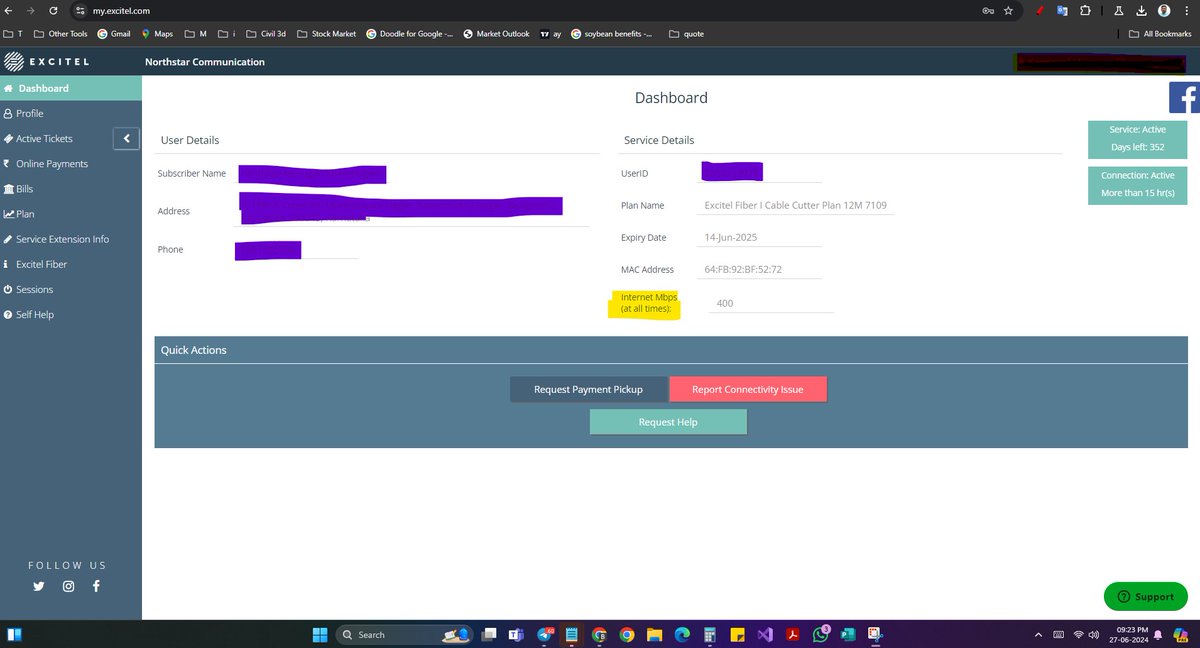This screenshot has width=1200, height=648.
Task: Reload the page
Action: tap(53, 10)
